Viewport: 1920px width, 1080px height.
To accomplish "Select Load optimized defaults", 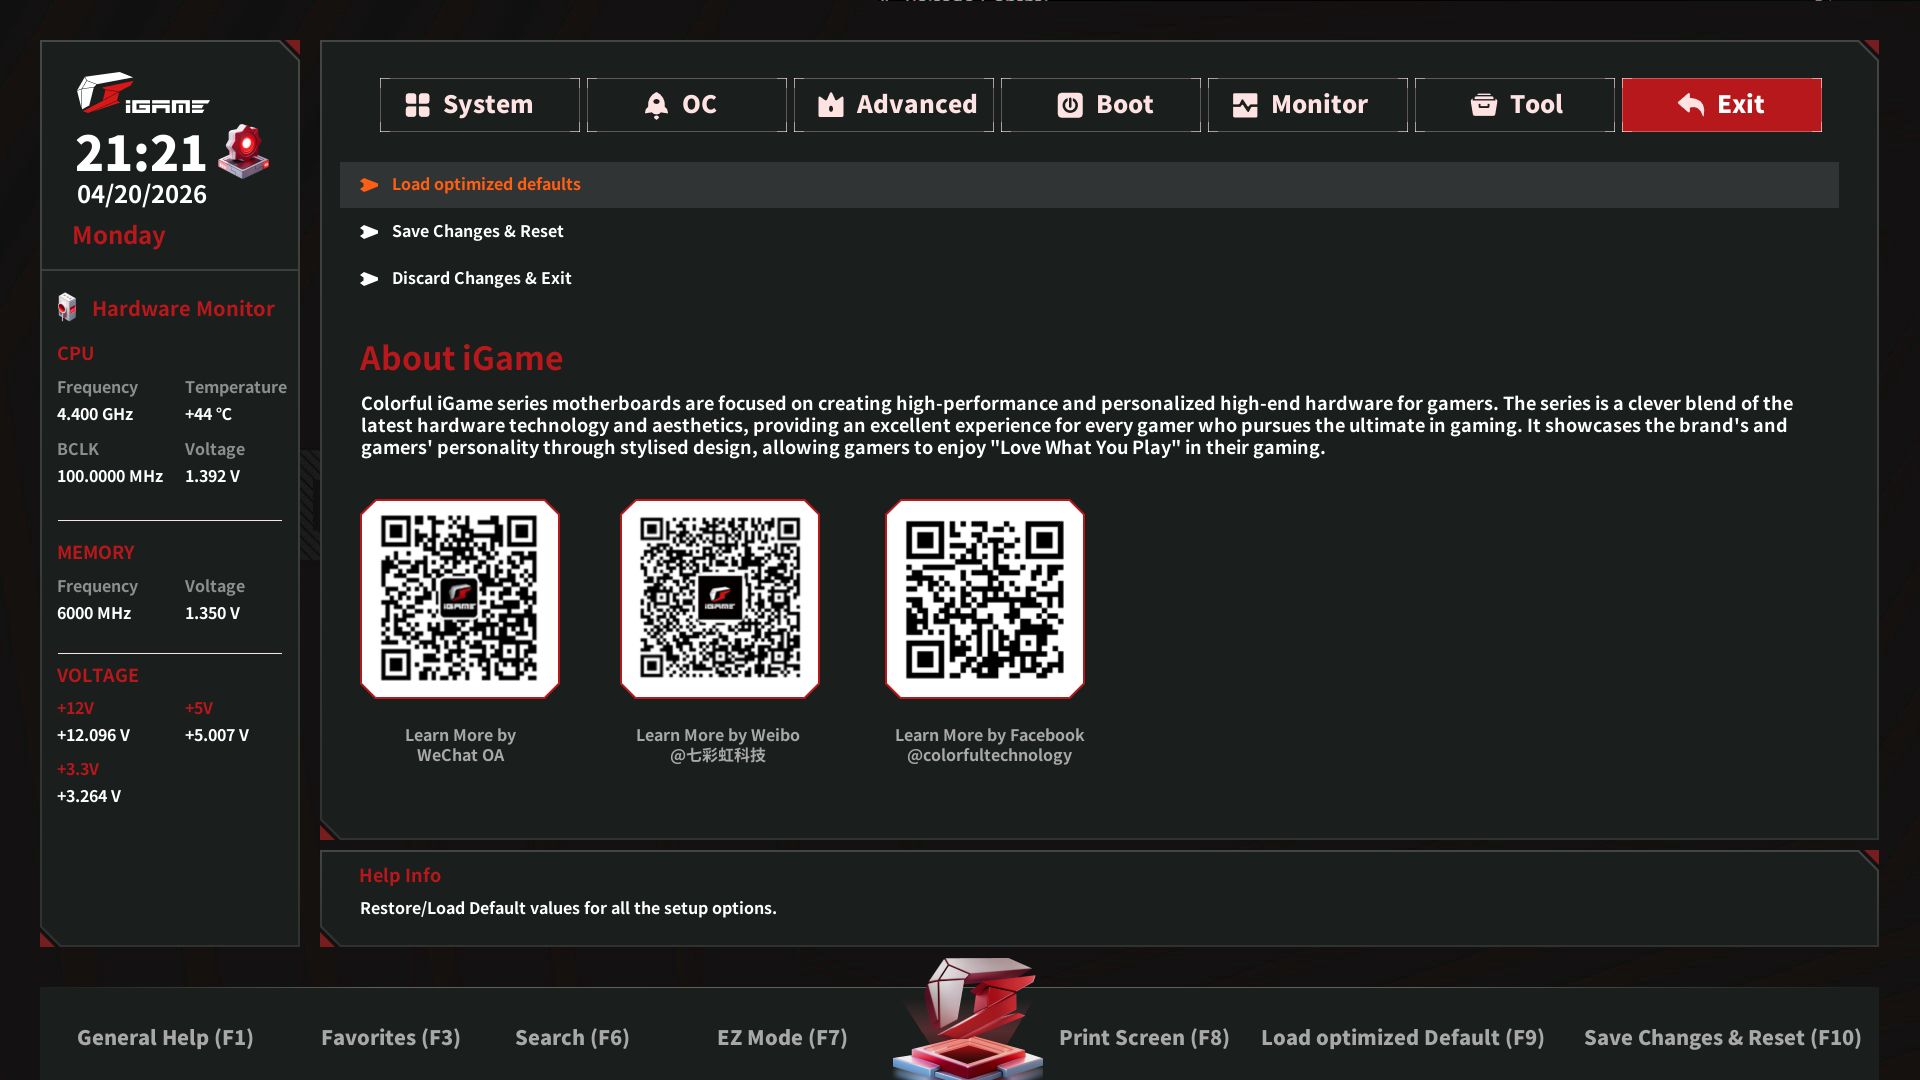I will tap(1089, 185).
